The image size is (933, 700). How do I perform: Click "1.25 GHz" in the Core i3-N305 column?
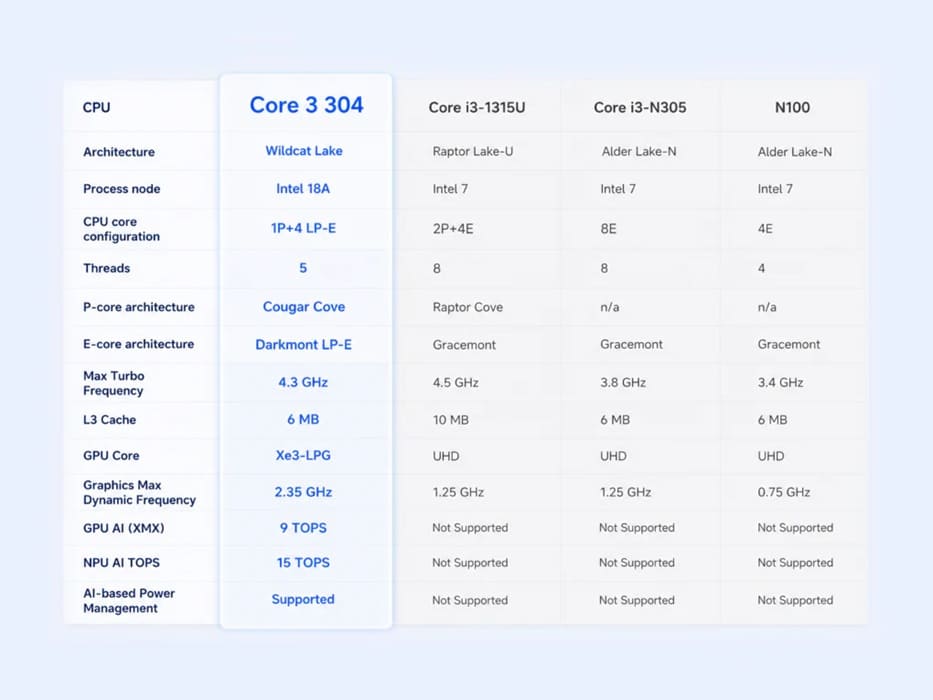[625, 492]
